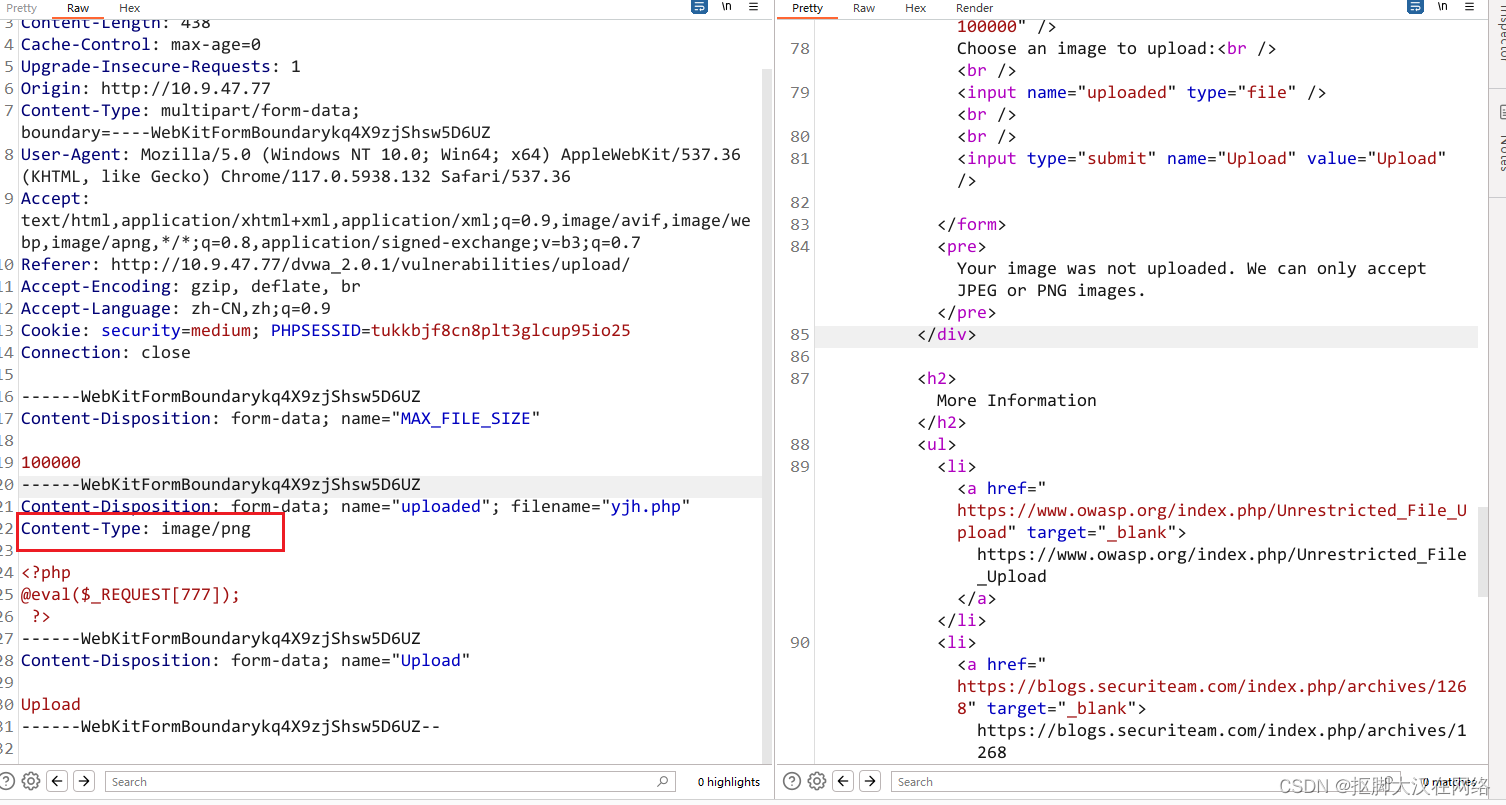Screen dimensions: 1506x805
Task: Switch request view to Pretty tab
Action: point(22,8)
